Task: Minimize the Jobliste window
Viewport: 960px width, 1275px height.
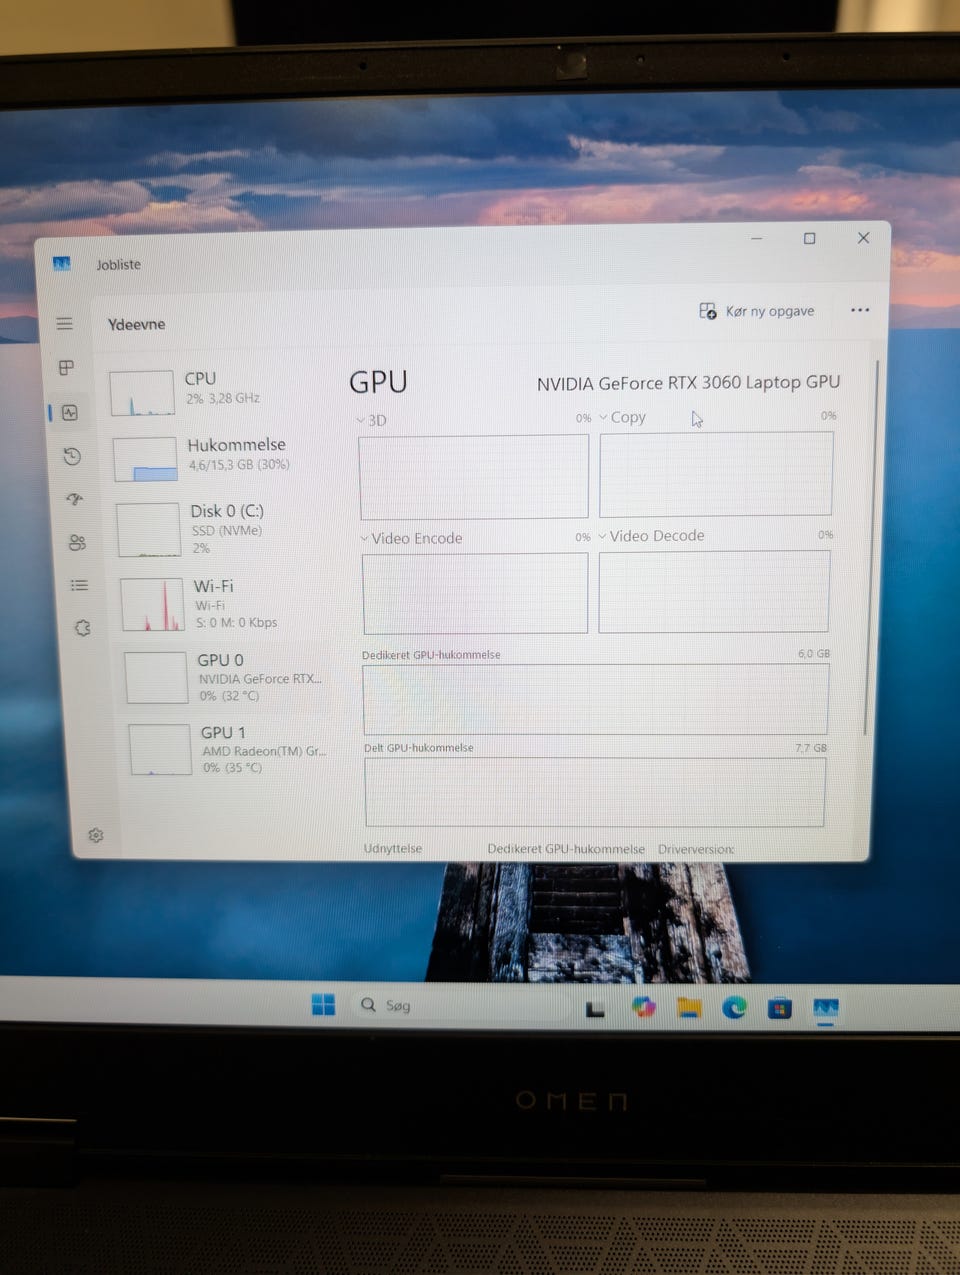Action: (x=757, y=238)
